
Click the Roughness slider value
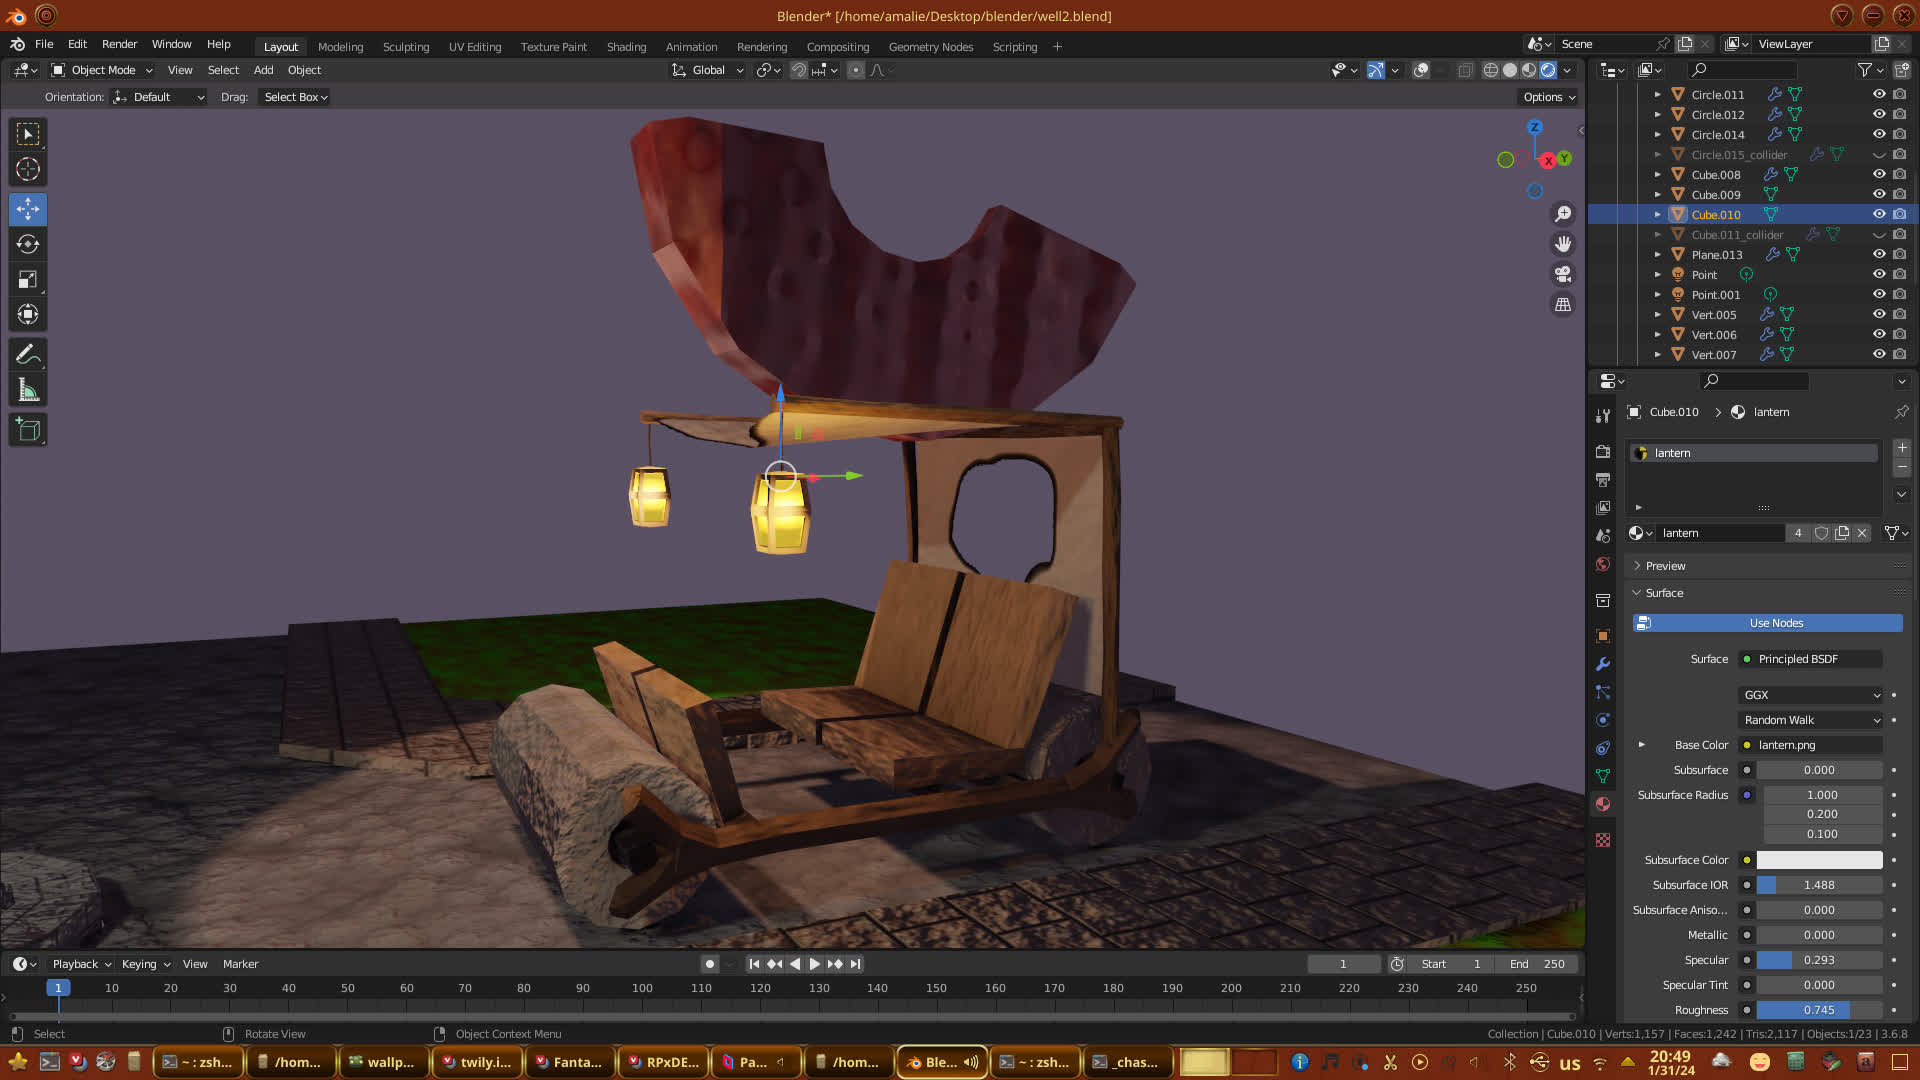[x=1818, y=1010]
